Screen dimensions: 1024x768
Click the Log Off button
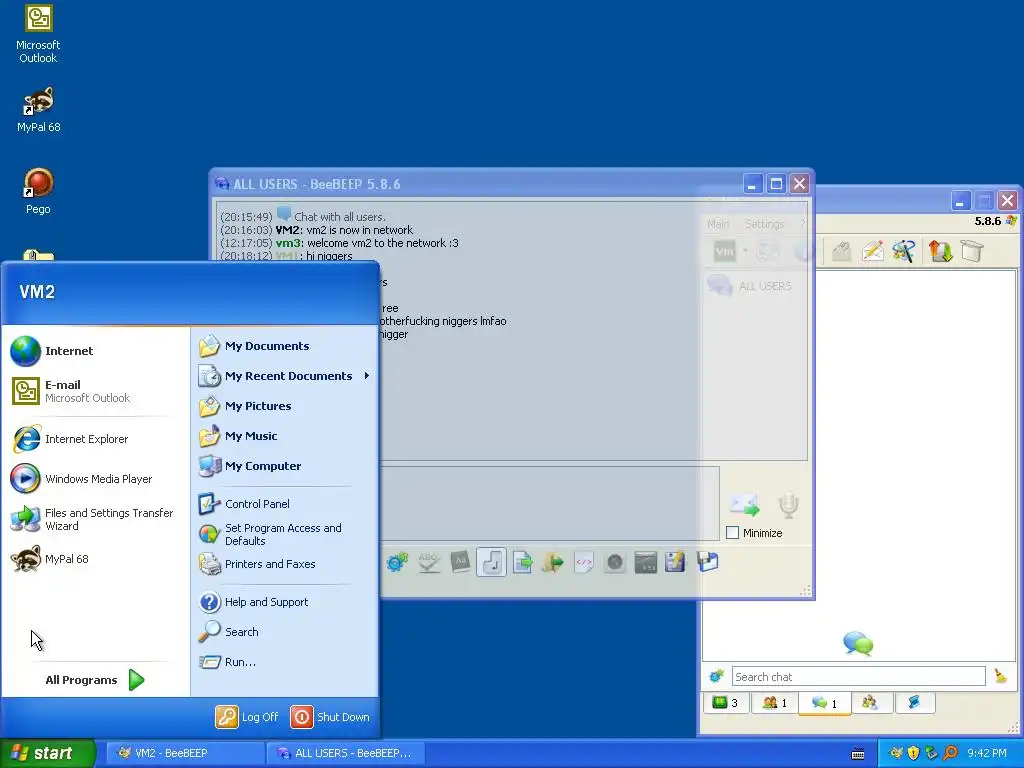[247, 717]
